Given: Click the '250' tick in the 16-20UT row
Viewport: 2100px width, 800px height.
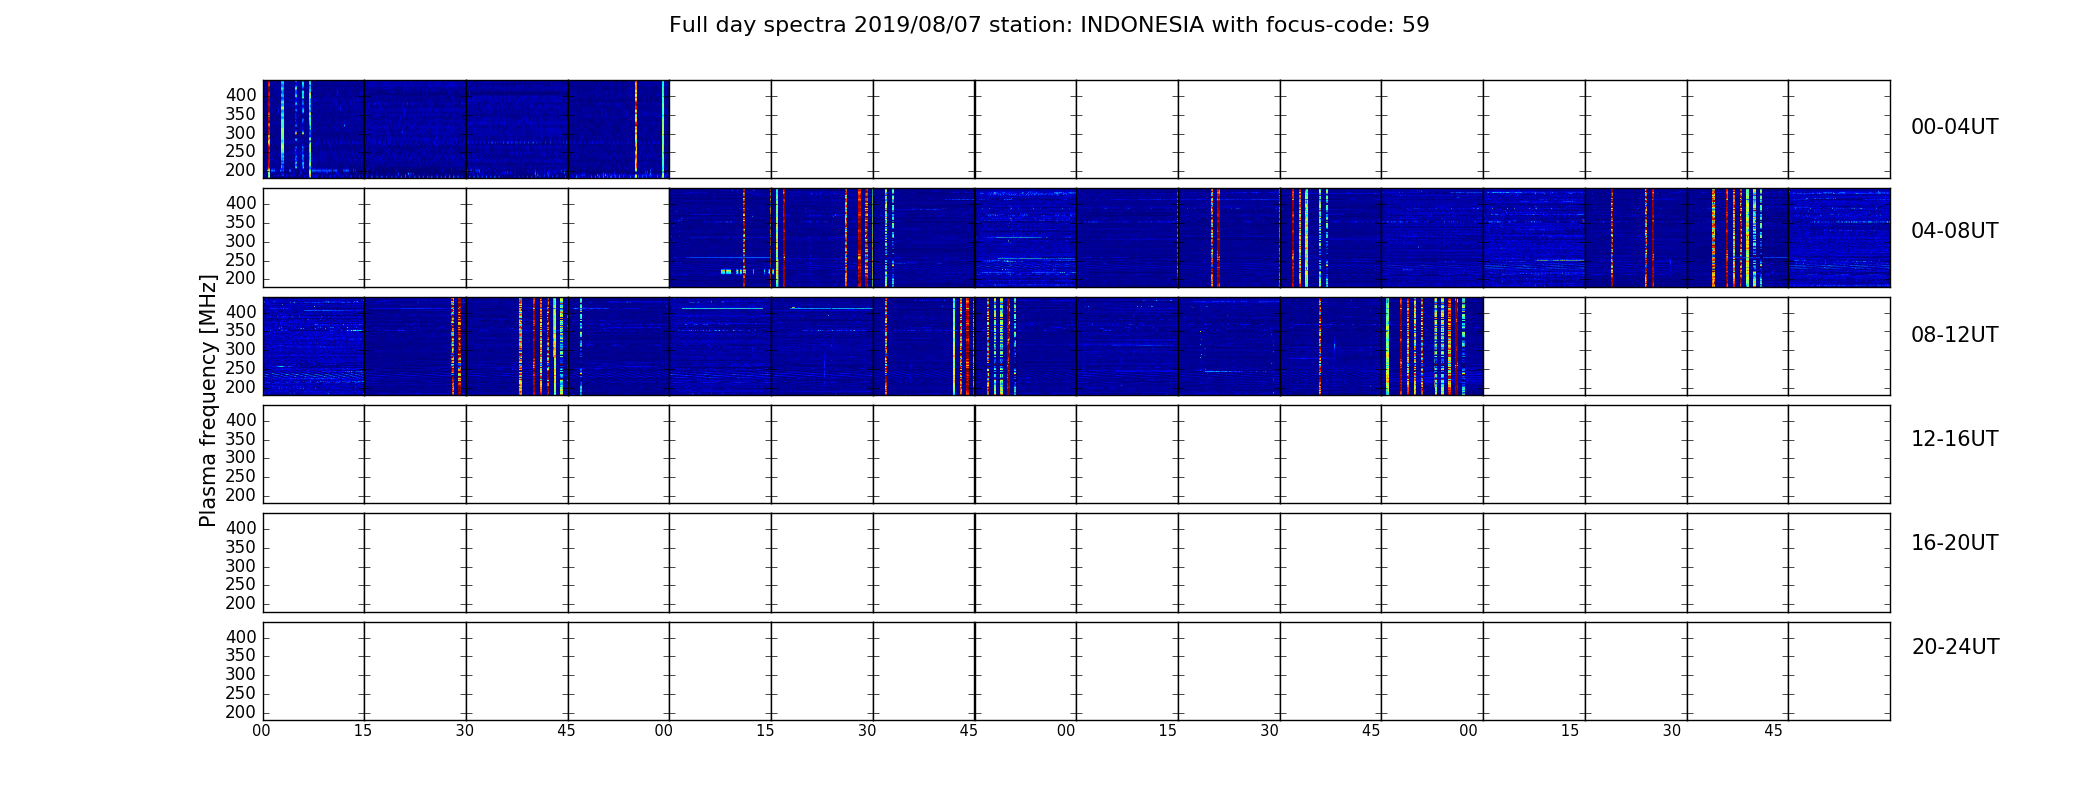Looking at the screenshot, I should 241,584.
